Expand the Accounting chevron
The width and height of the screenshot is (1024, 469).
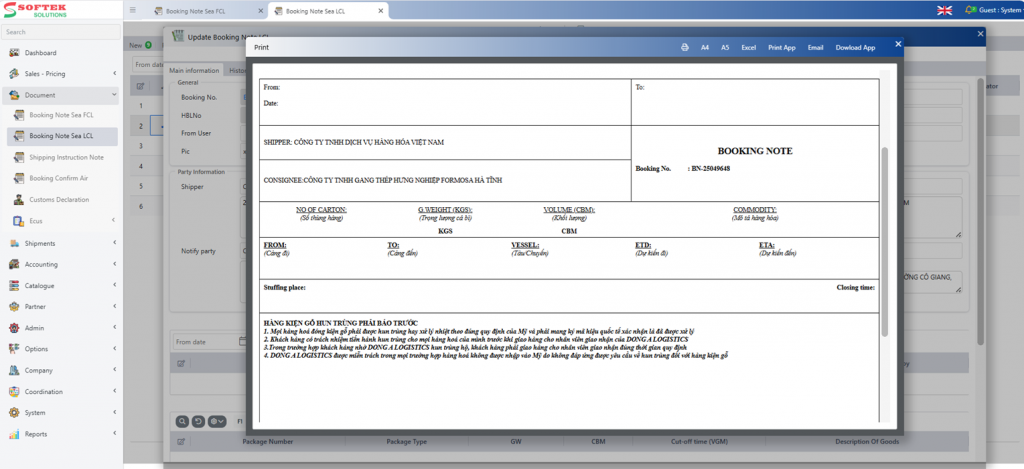coord(114,265)
